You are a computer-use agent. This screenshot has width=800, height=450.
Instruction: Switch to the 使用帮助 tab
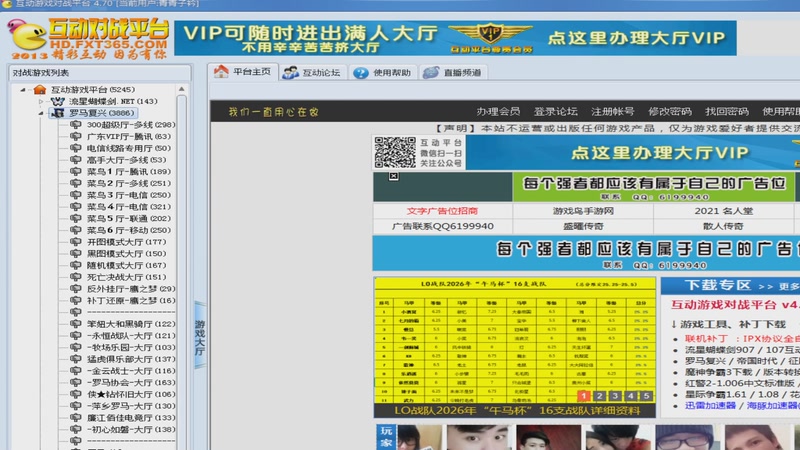tap(383, 72)
